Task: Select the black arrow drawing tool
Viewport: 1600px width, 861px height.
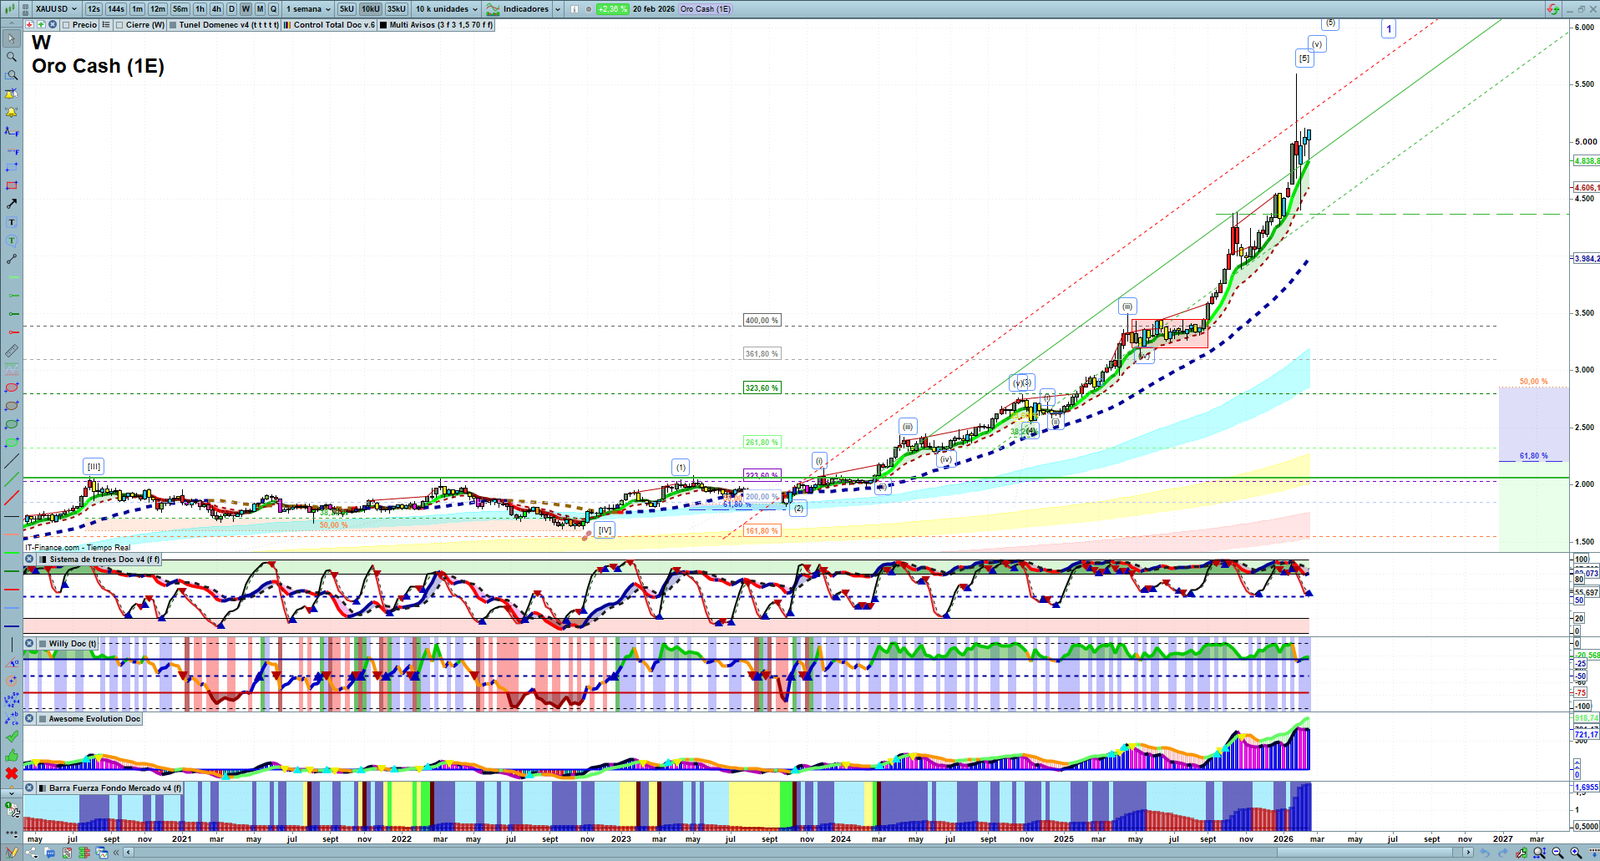Action: (x=11, y=204)
